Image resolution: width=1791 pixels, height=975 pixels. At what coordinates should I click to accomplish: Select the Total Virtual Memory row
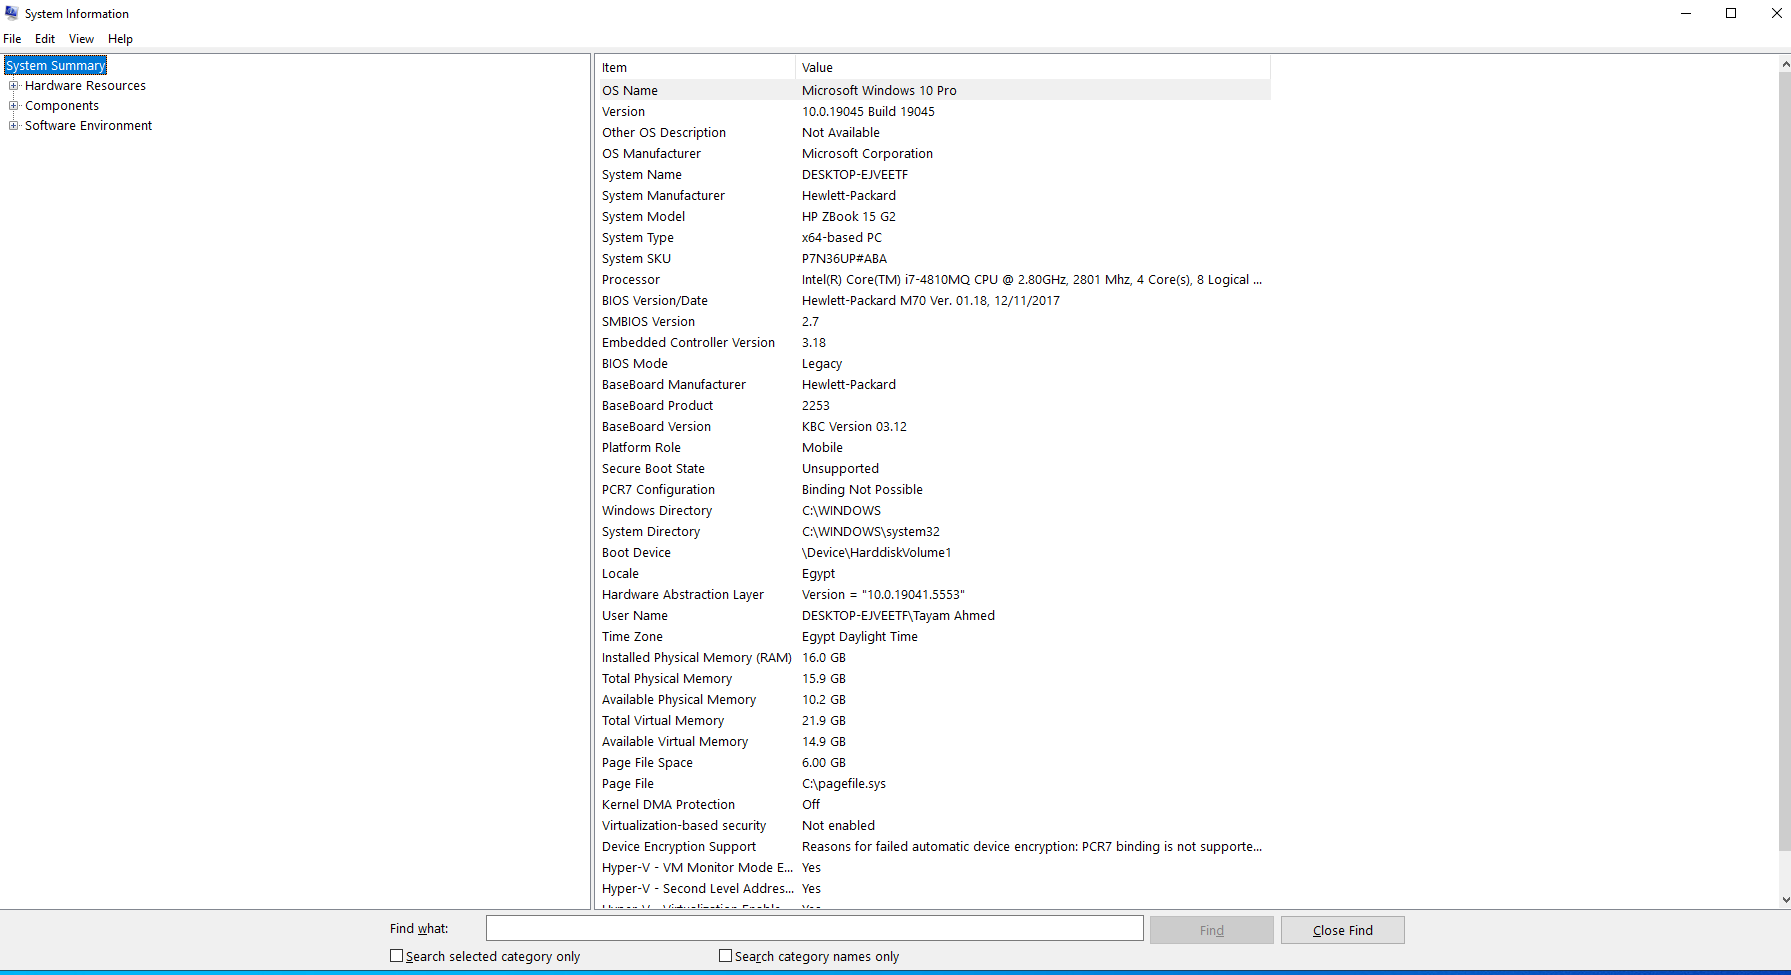[933, 720]
